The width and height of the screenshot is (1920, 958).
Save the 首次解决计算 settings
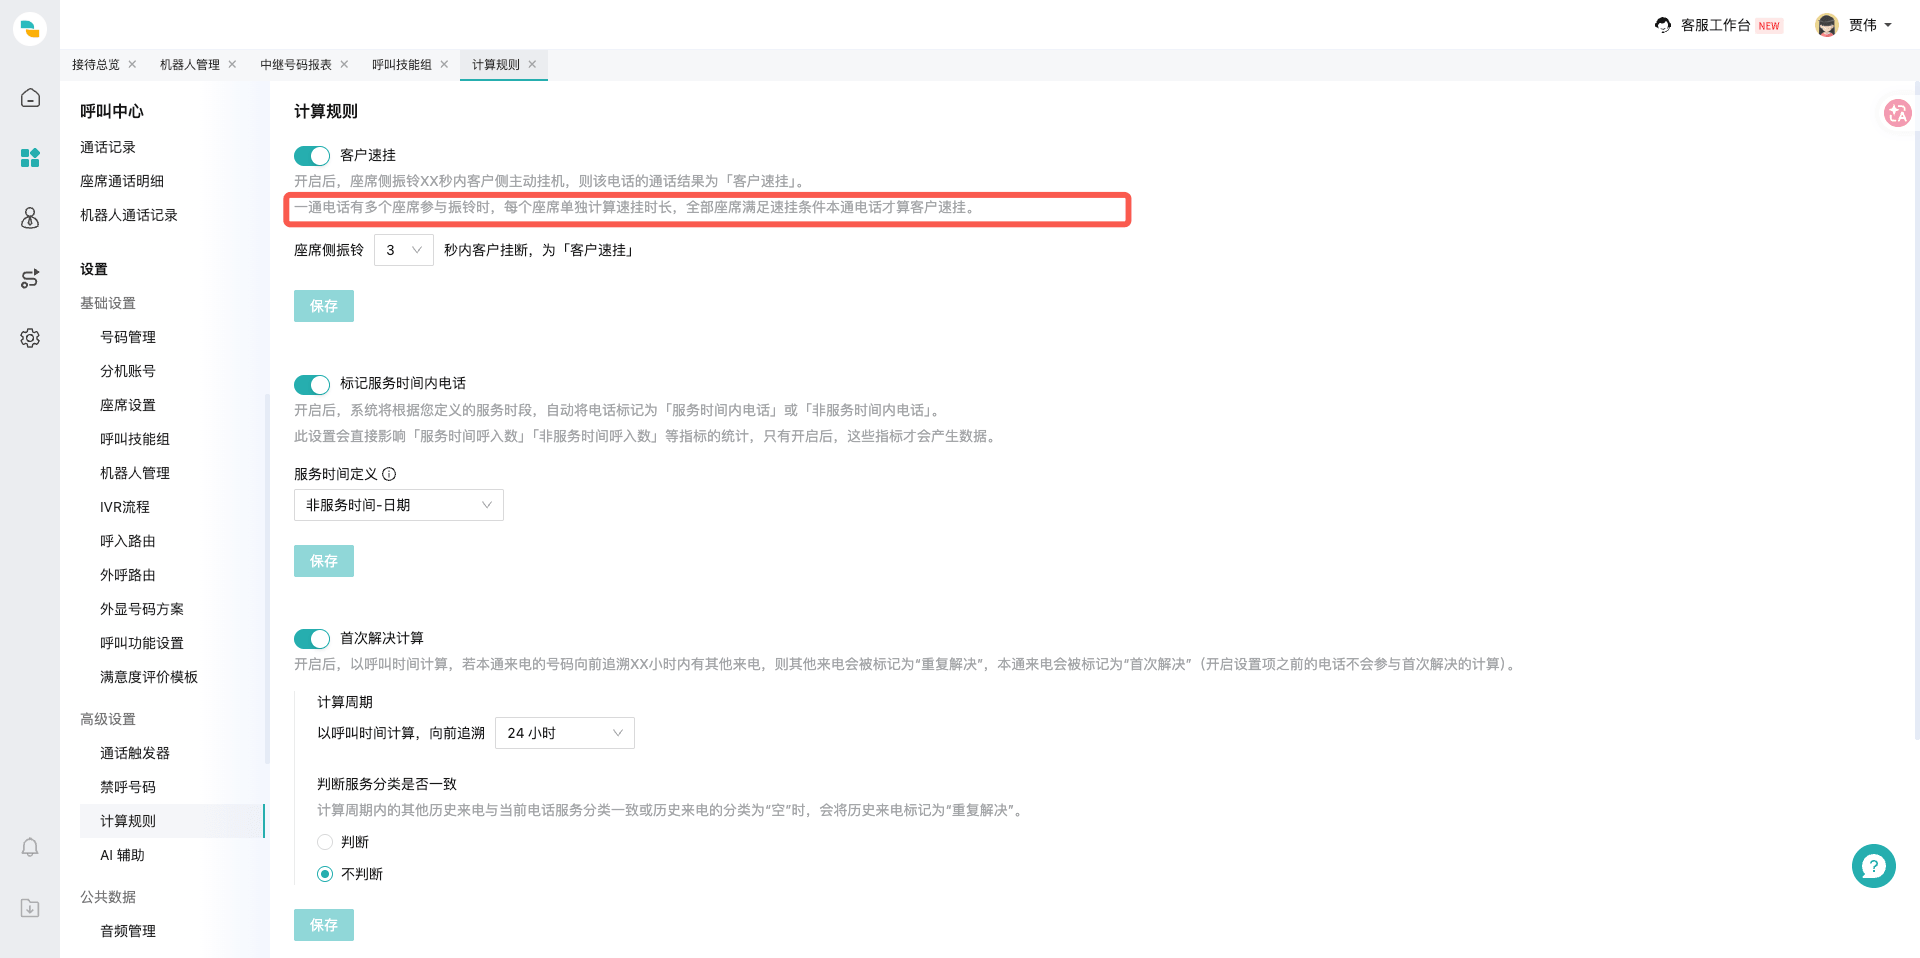[x=324, y=925]
